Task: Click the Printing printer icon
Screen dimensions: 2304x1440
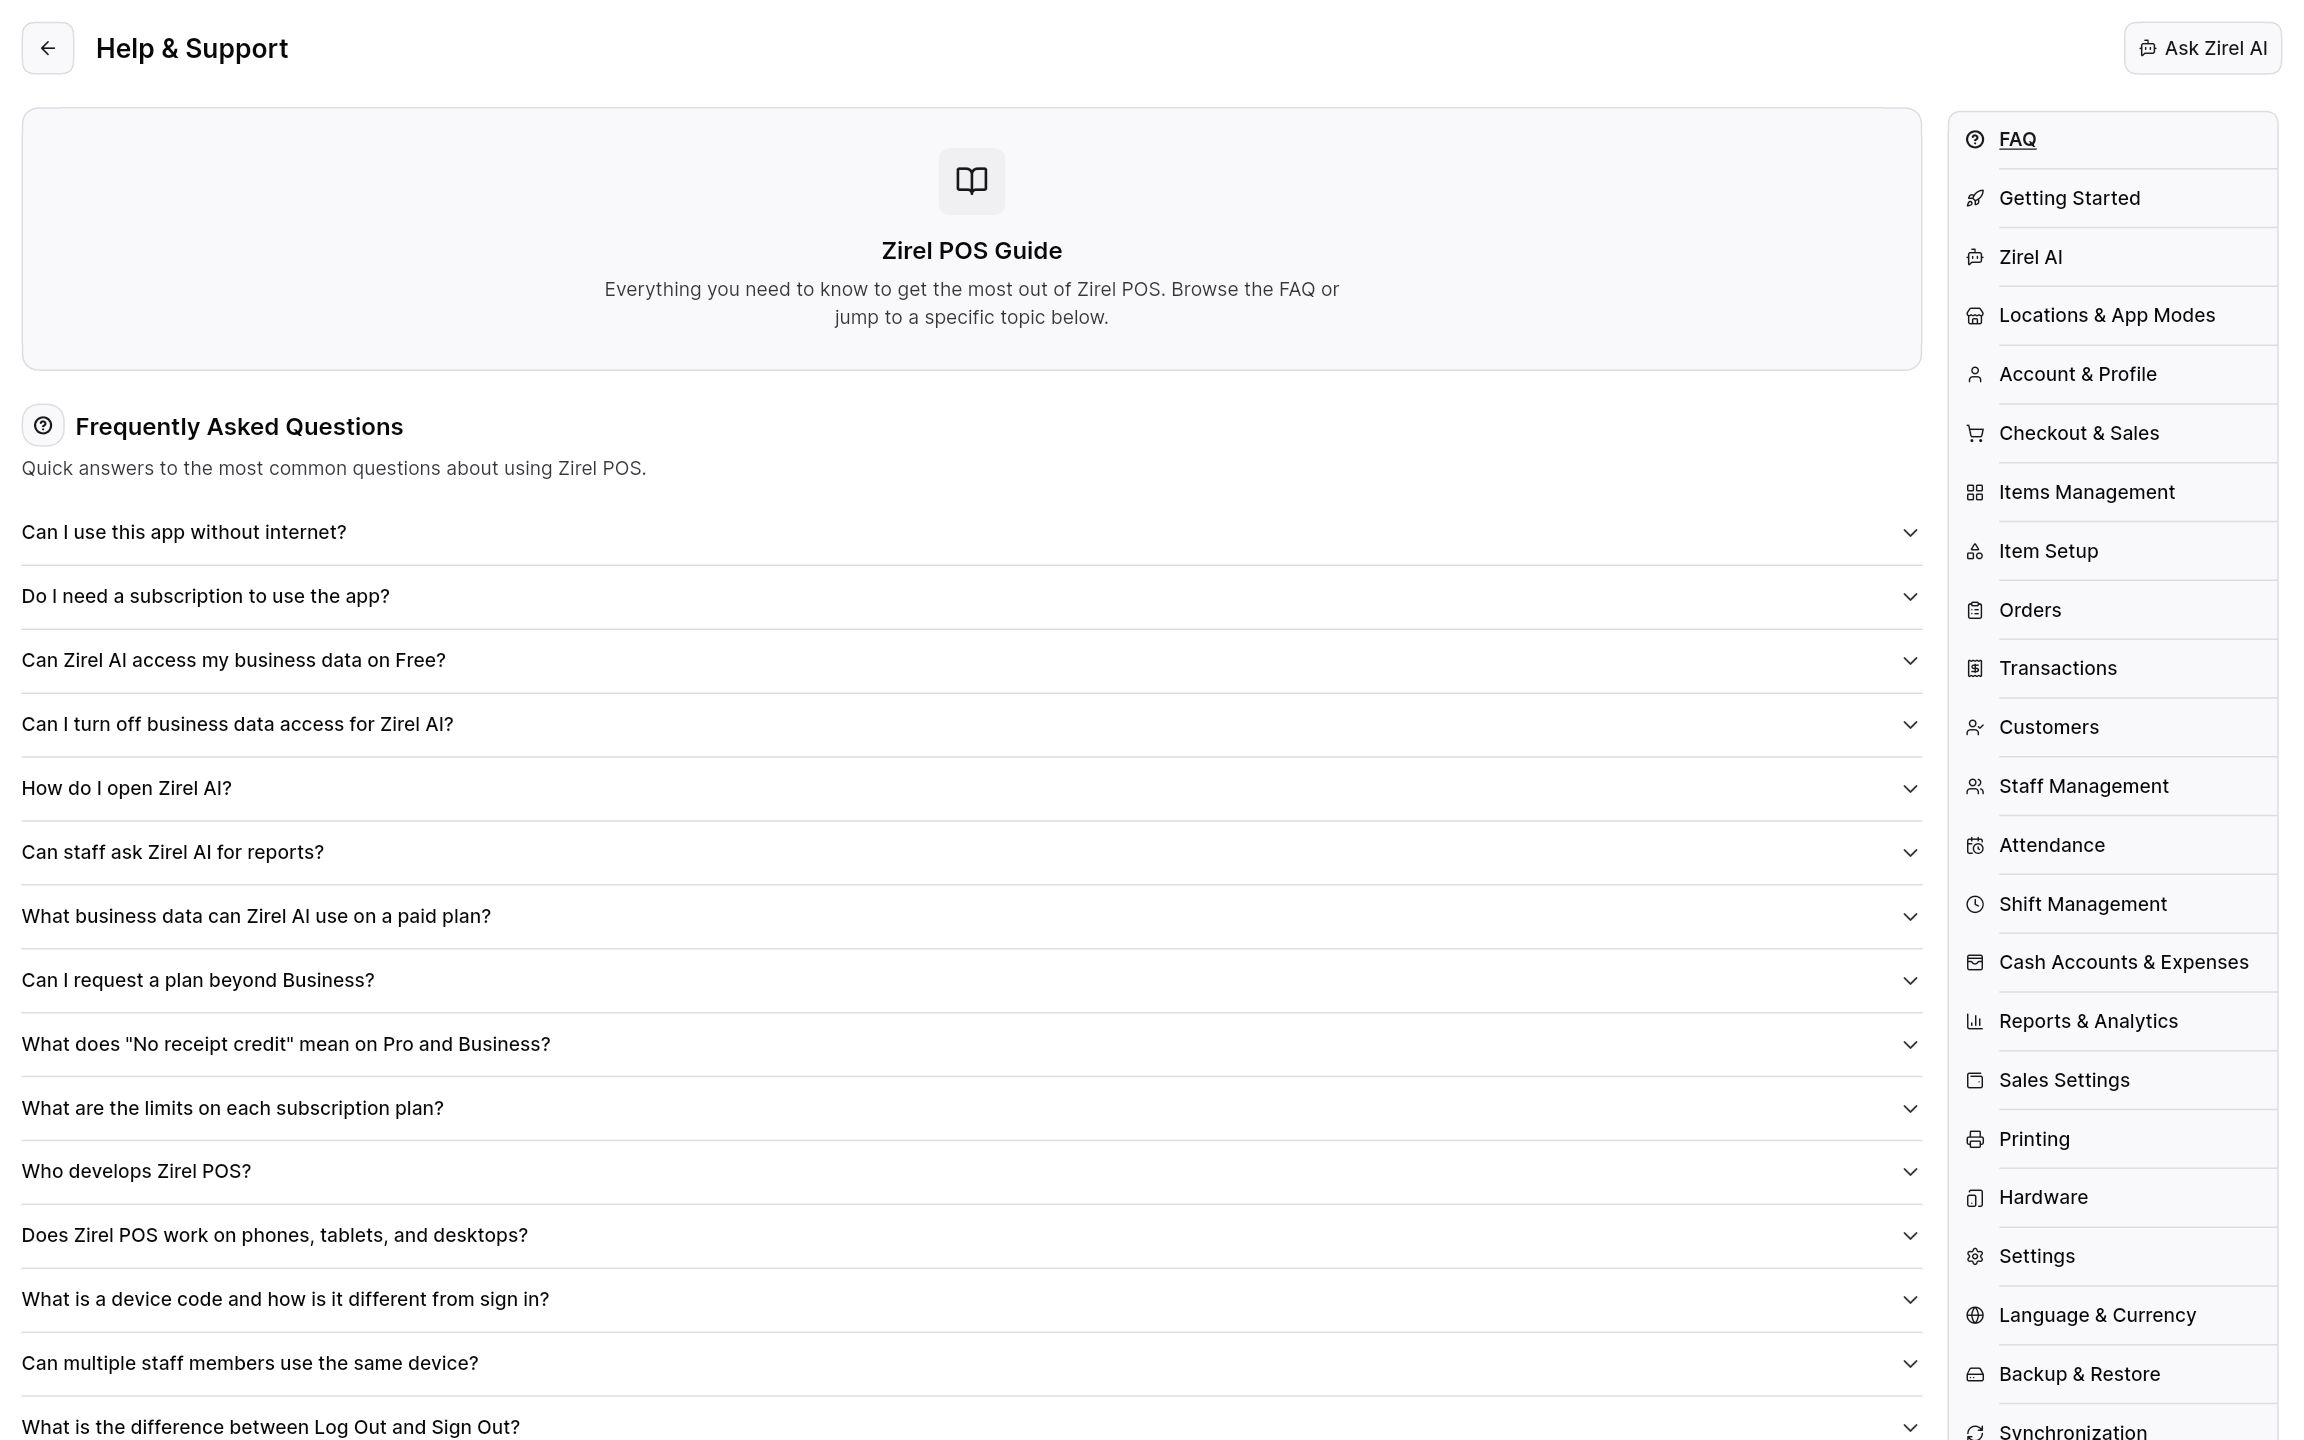Action: (1974, 1140)
